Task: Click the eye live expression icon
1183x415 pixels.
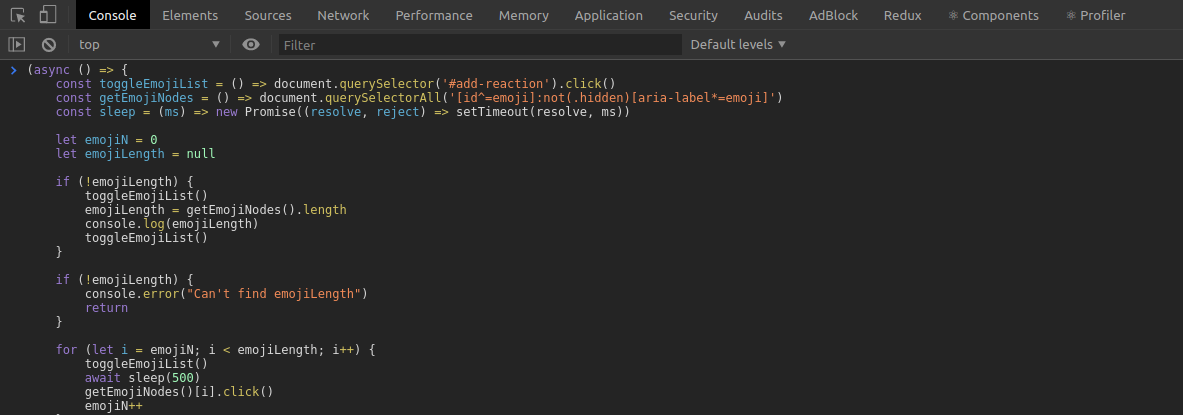Action: [x=251, y=45]
